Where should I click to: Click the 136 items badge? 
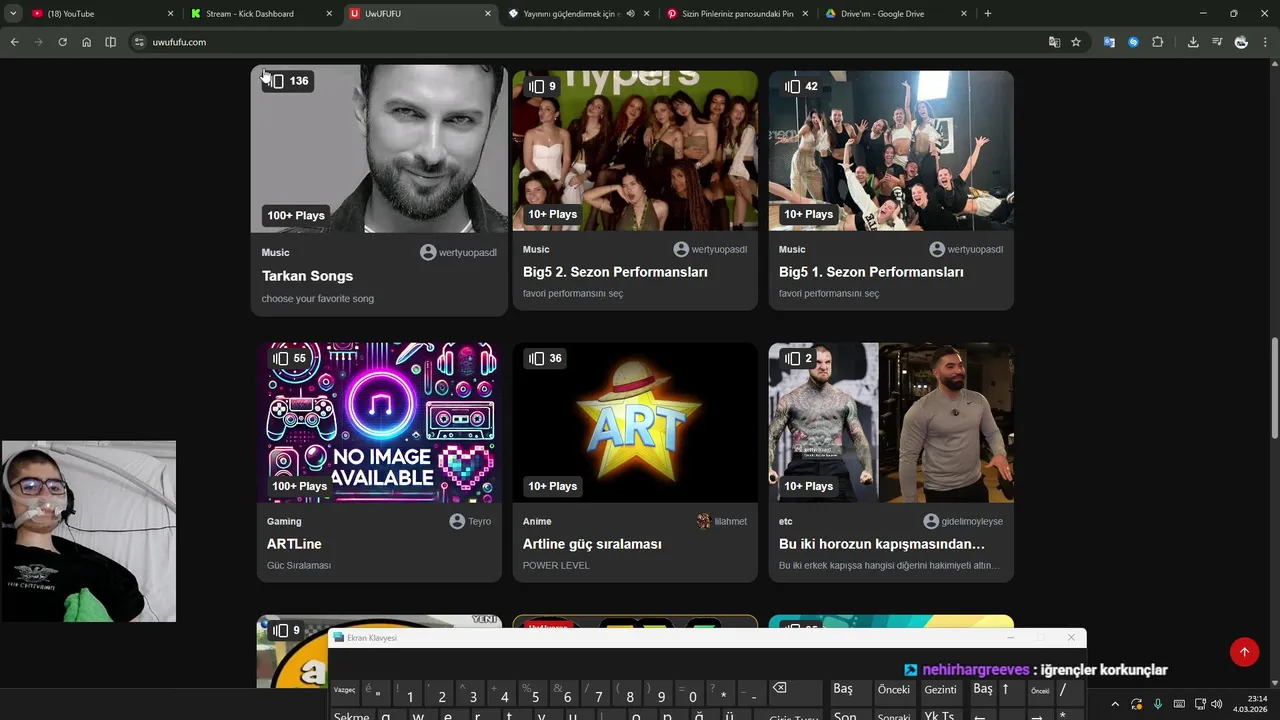point(289,81)
